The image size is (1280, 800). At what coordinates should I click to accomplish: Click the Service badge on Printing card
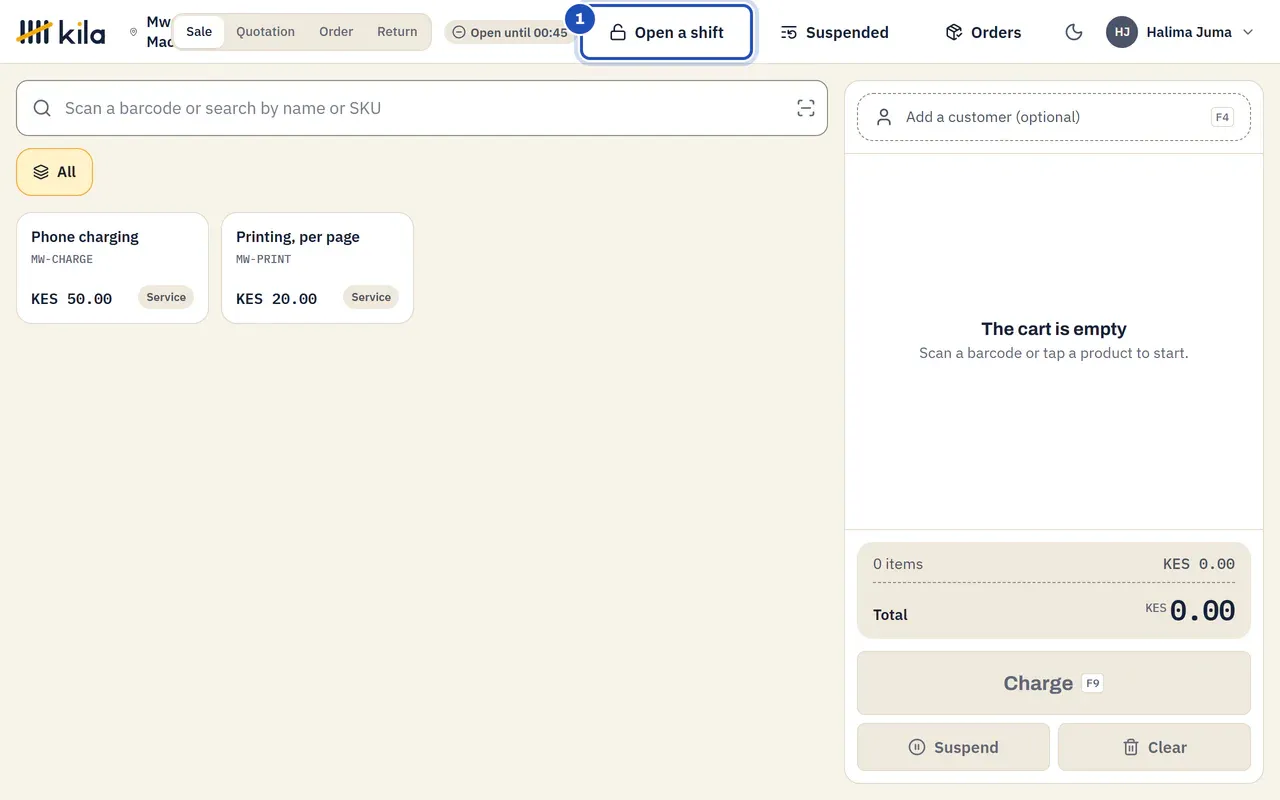tap(371, 297)
